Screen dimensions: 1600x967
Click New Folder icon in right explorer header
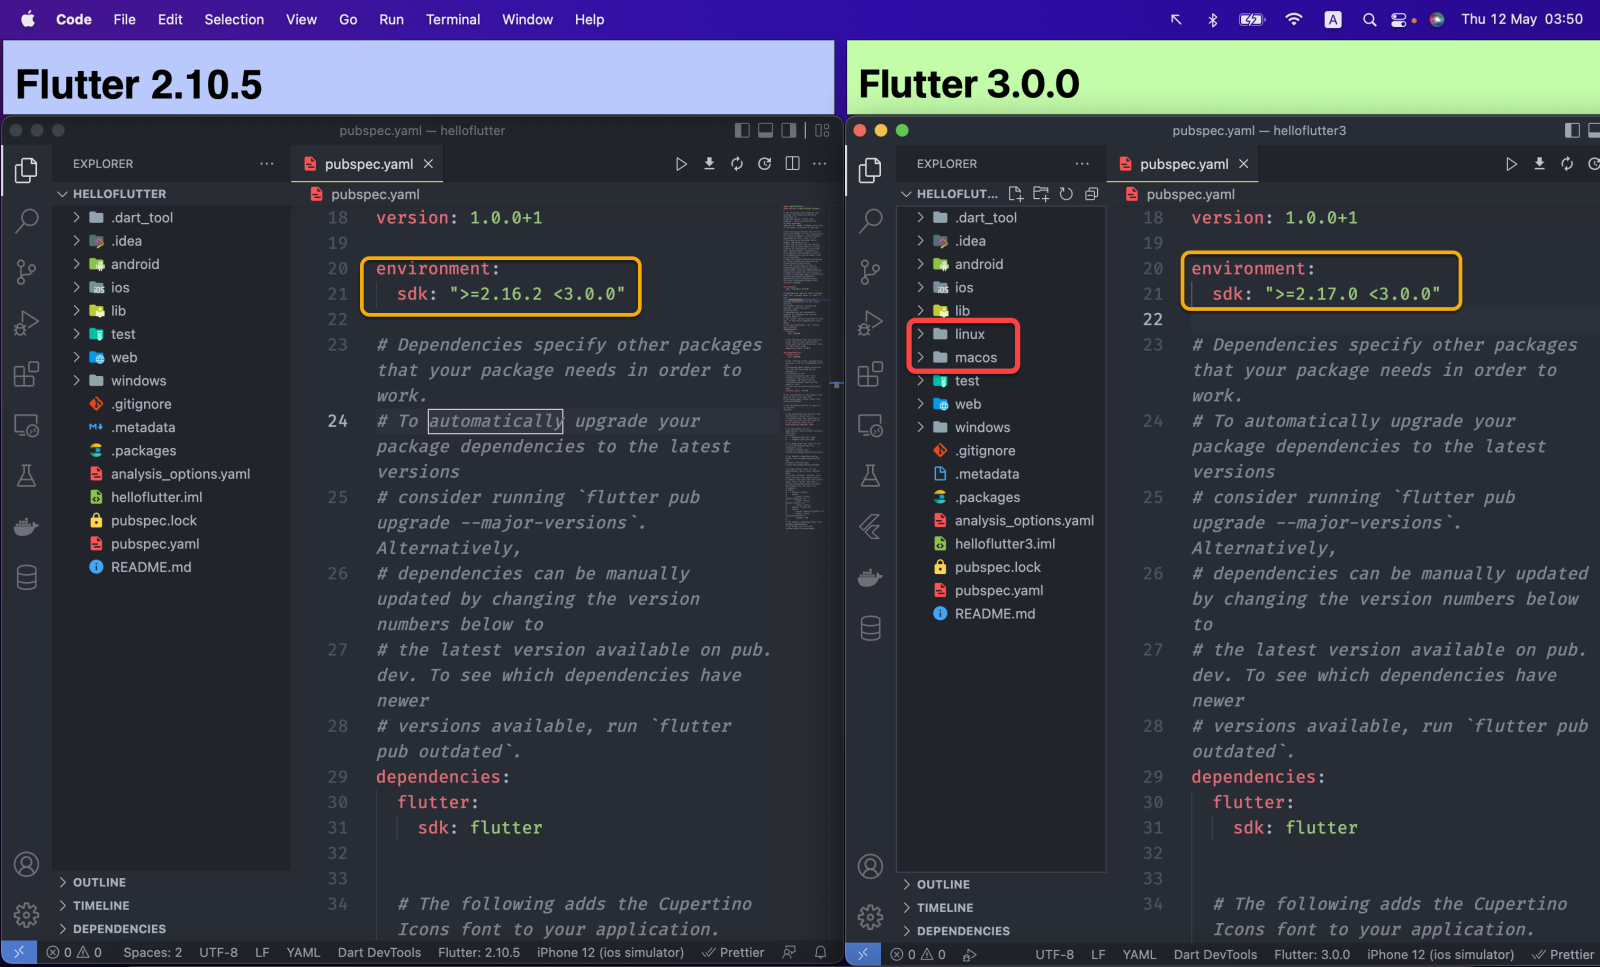tap(1041, 194)
